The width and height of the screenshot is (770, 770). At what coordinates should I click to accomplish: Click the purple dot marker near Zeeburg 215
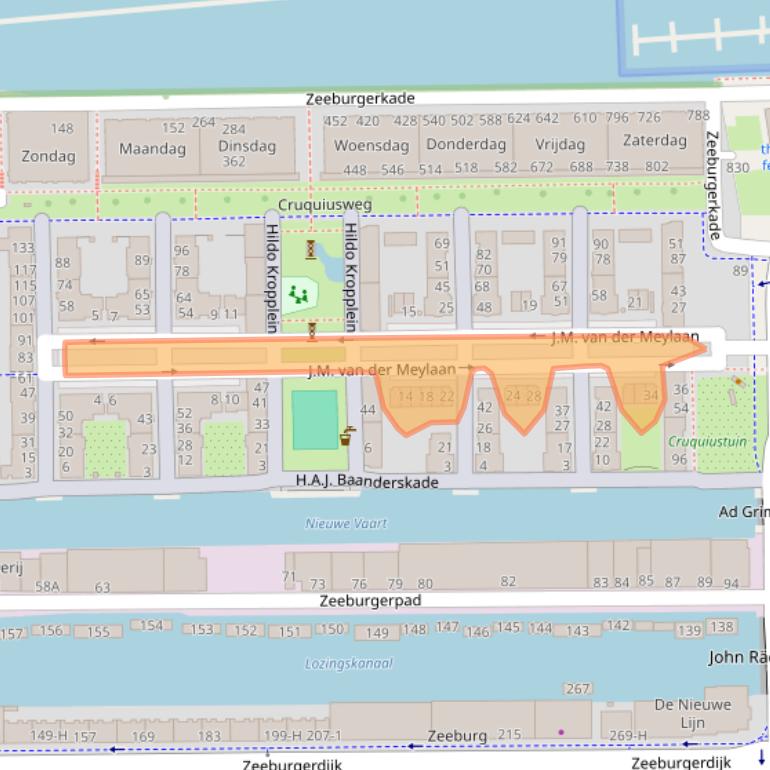pos(560,732)
